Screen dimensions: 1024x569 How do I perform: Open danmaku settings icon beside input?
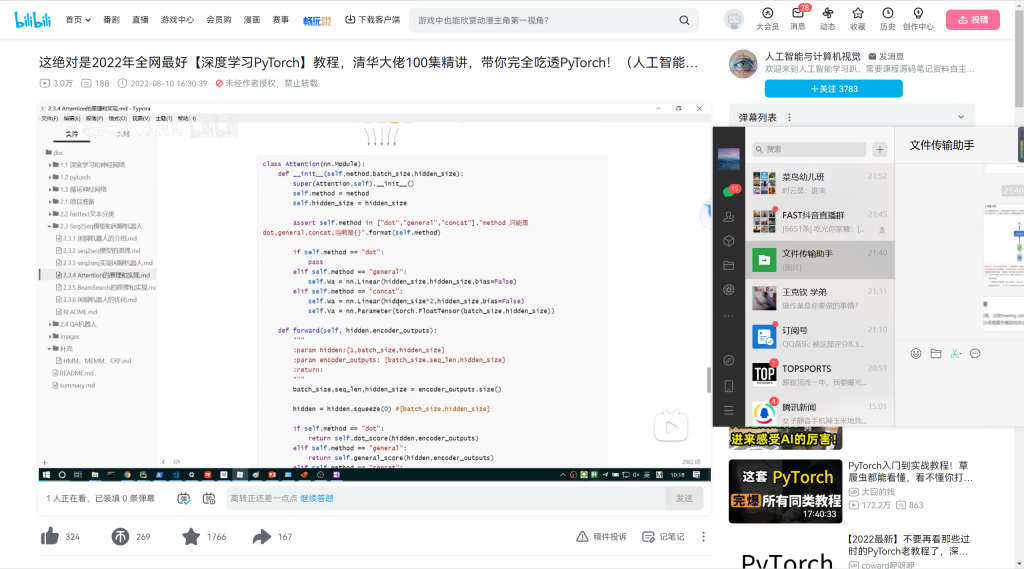[209, 498]
